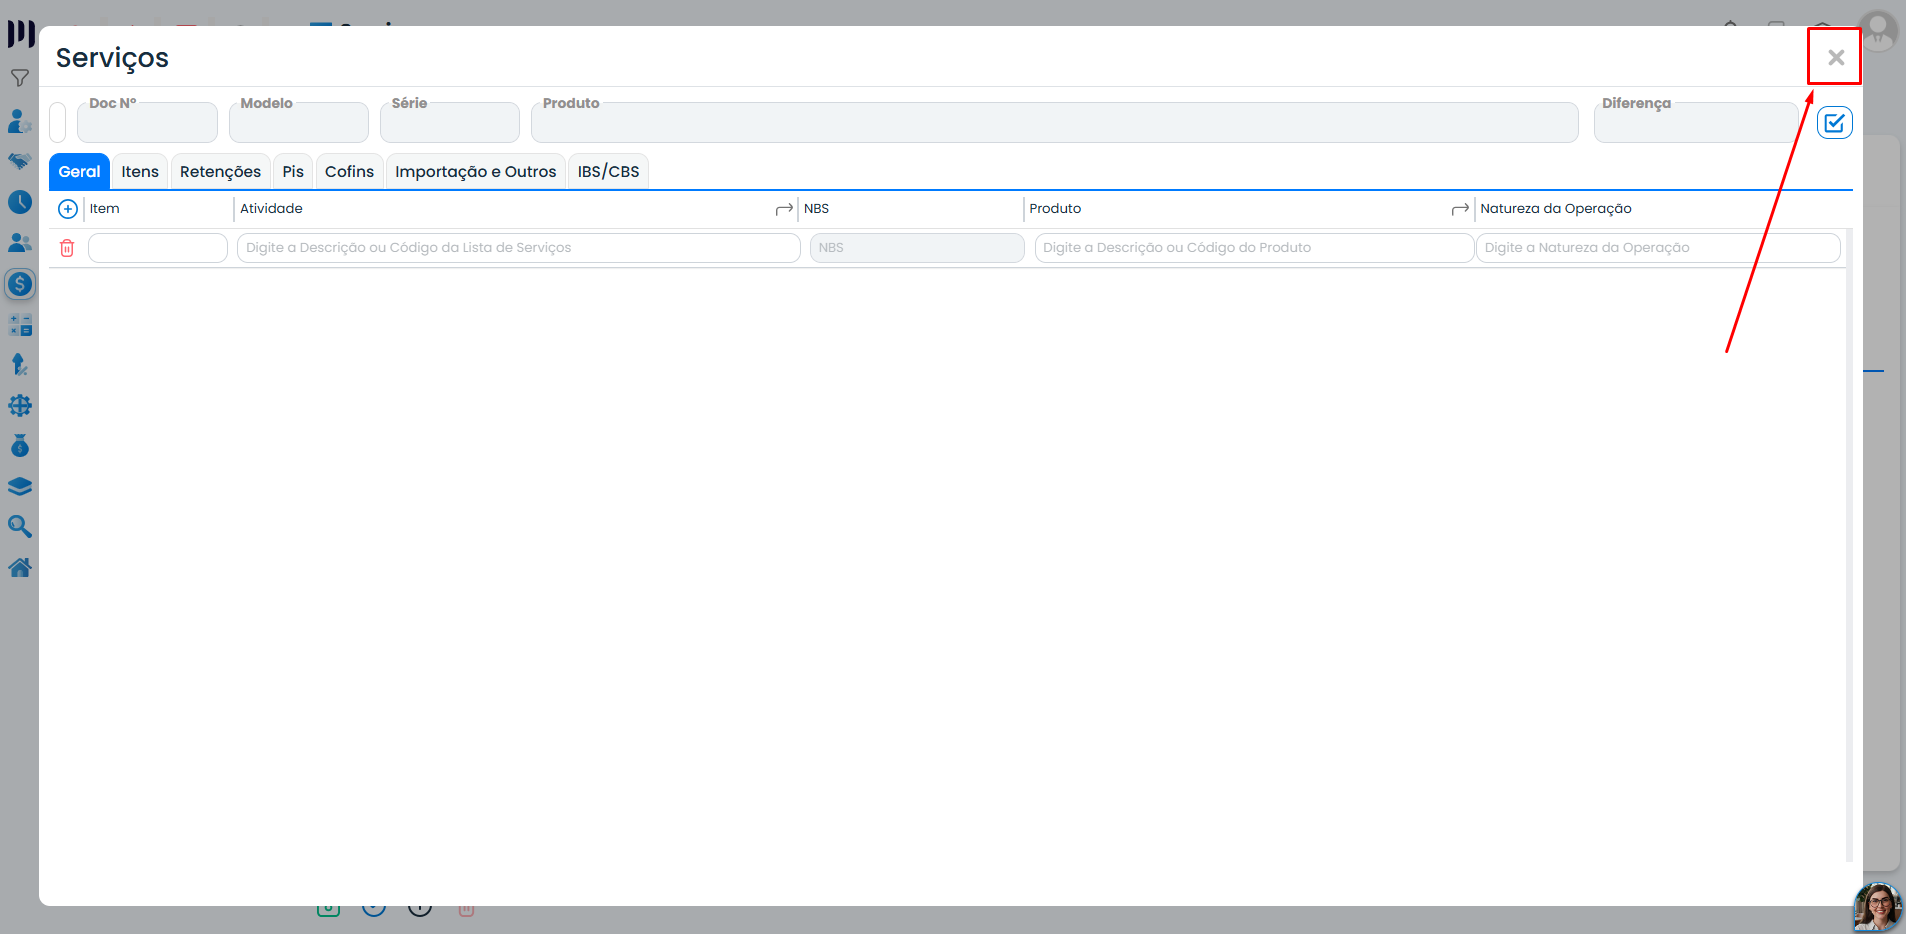
Task: Click the Atividade service list search field
Action: (x=519, y=248)
